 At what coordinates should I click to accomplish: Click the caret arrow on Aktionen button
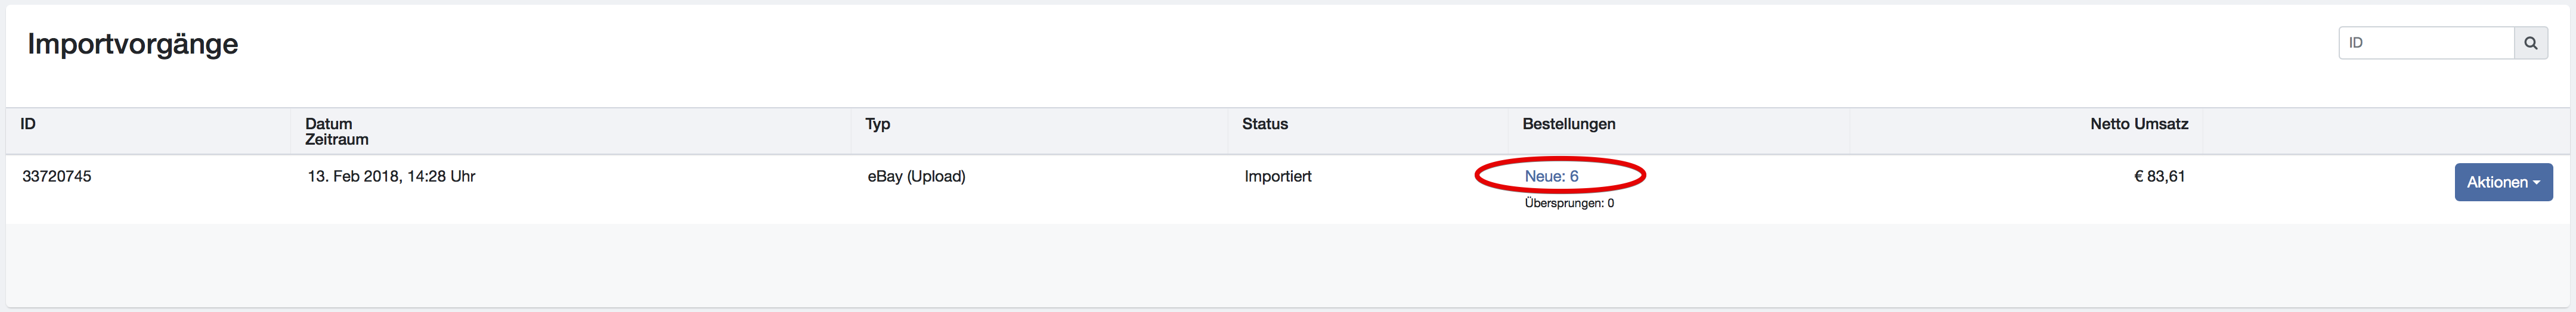pyautogui.click(x=2536, y=183)
